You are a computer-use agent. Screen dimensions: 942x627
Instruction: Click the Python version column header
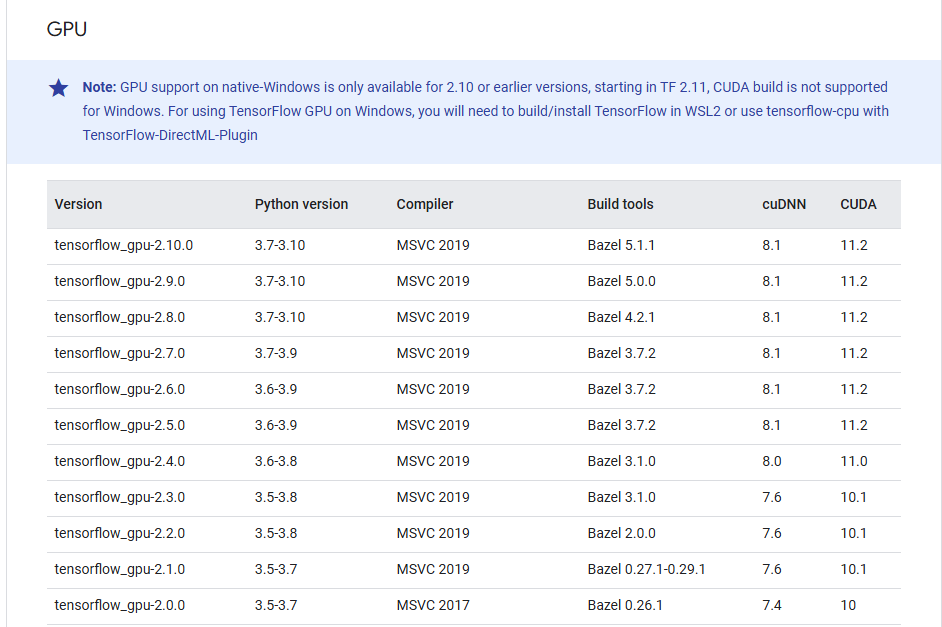[301, 204]
